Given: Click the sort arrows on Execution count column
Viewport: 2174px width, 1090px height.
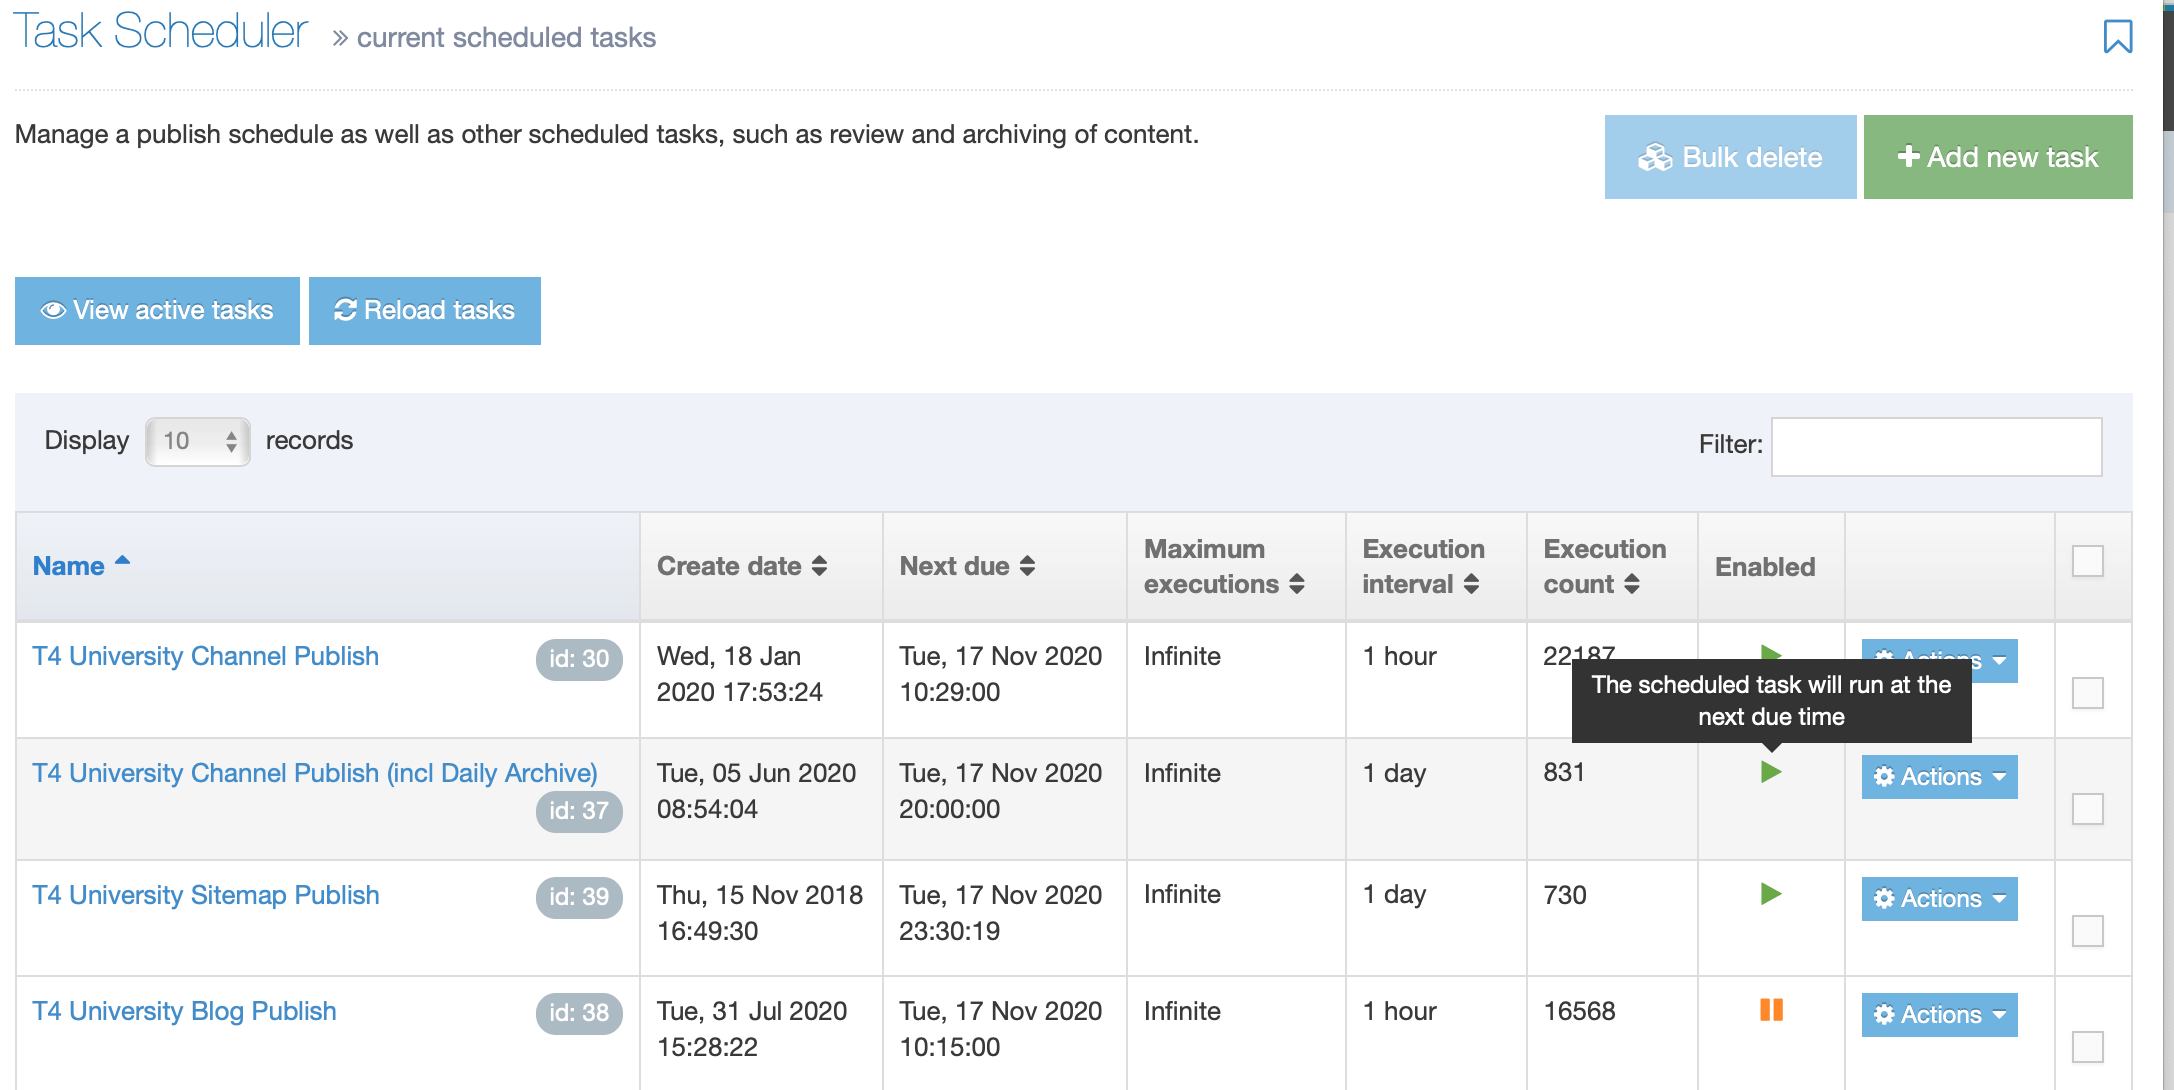Looking at the screenshot, I should pyautogui.click(x=1634, y=584).
